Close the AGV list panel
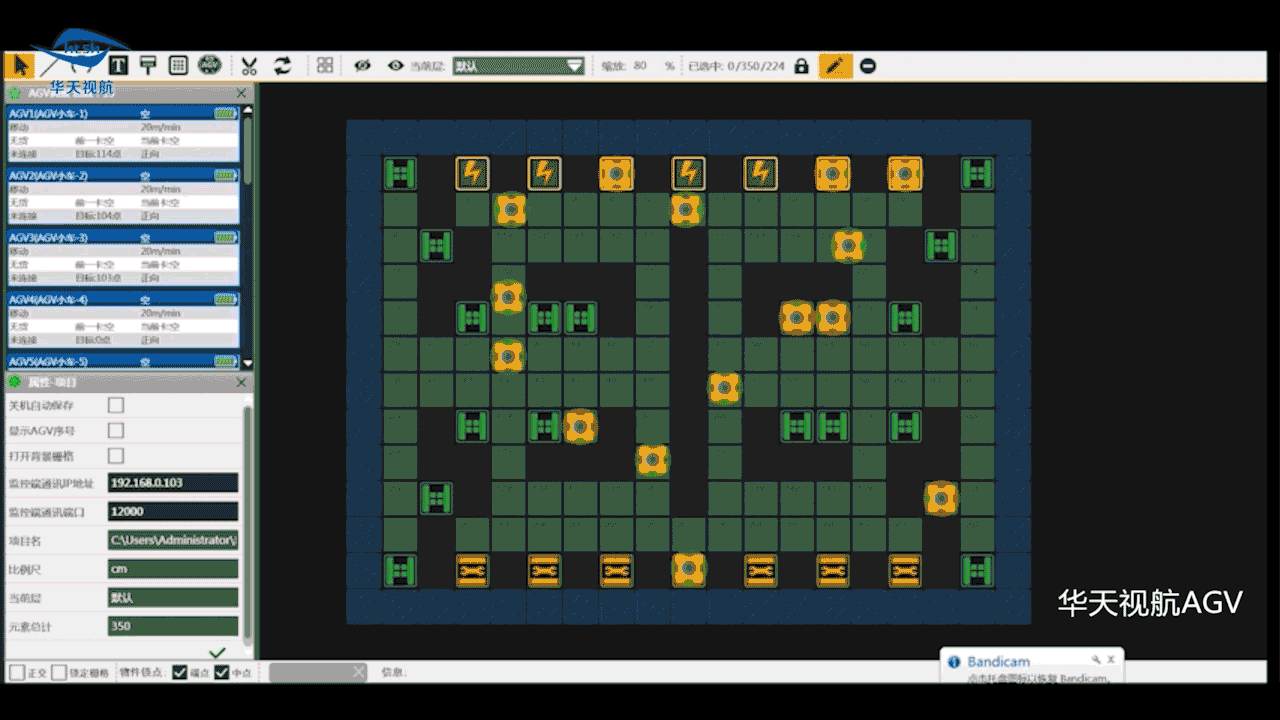Viewport: 1280px width, 720px height. 241,93
